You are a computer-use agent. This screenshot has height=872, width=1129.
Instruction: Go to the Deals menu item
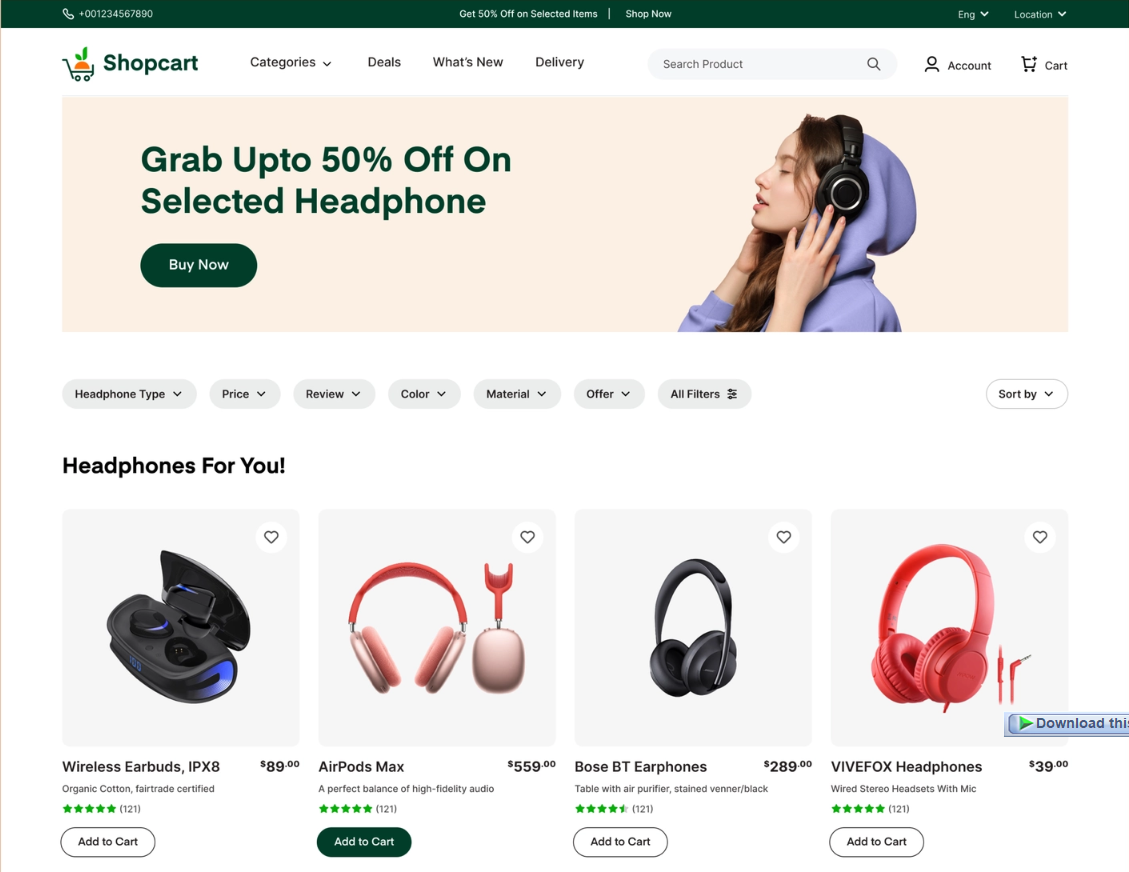pyautogui.click(x=384, y=63)
